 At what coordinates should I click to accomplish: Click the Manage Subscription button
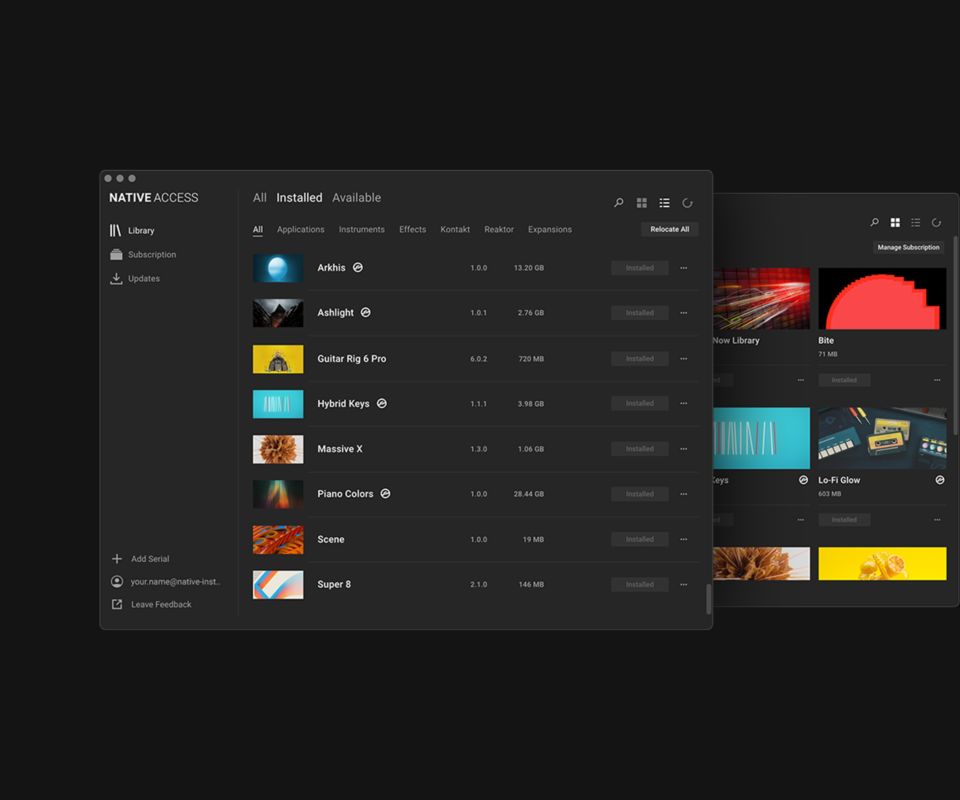click(x=908, y=247)
